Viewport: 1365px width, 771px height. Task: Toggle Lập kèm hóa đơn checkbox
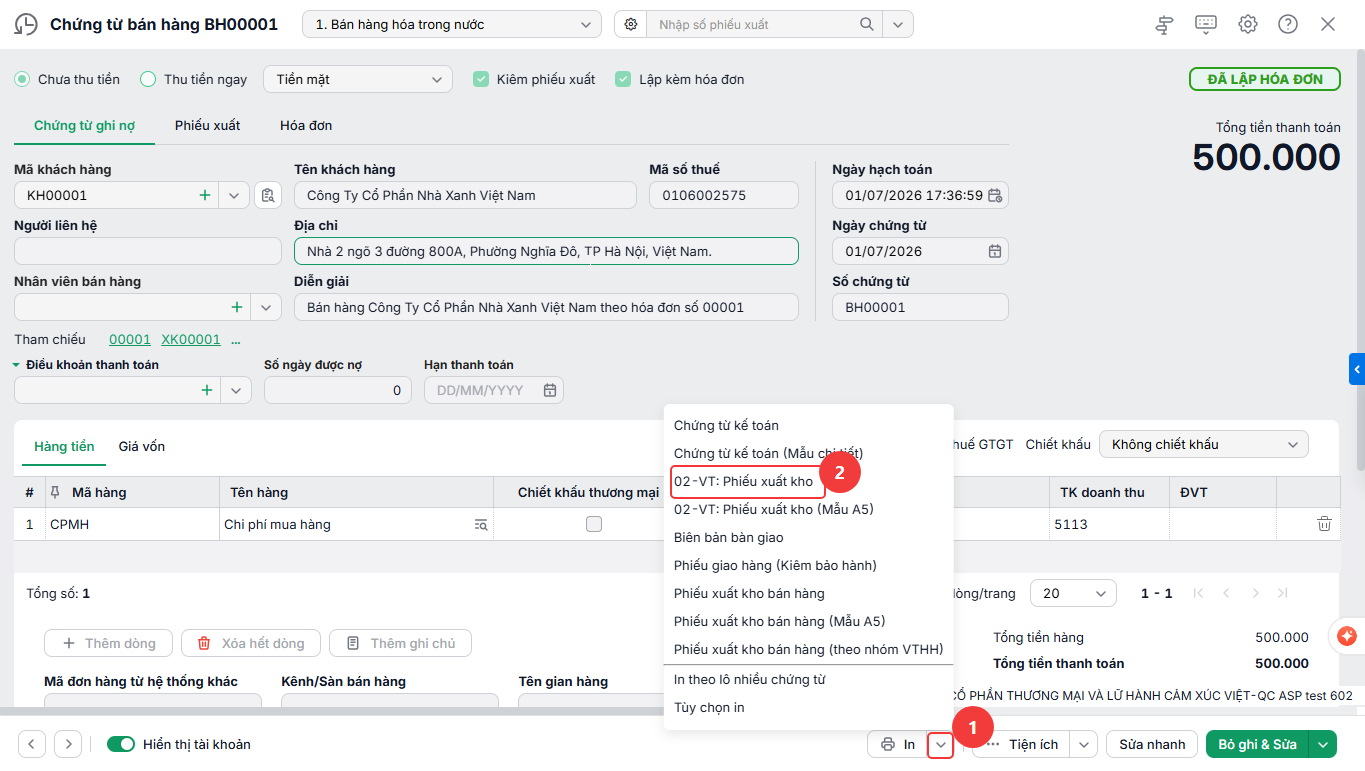[623, 79]
